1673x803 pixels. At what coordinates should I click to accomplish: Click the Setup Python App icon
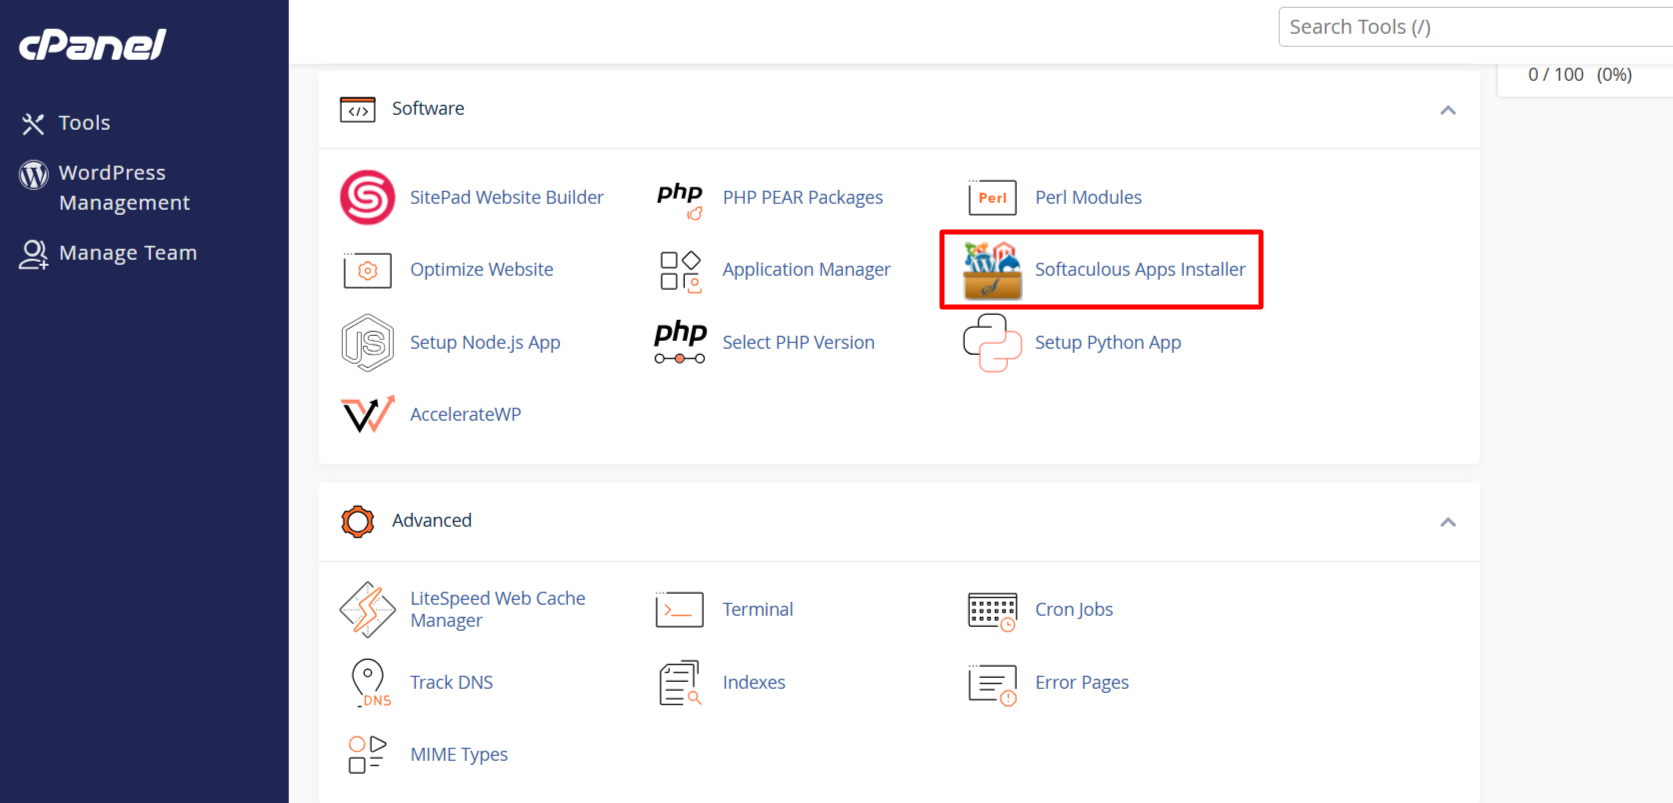point(992,343)
